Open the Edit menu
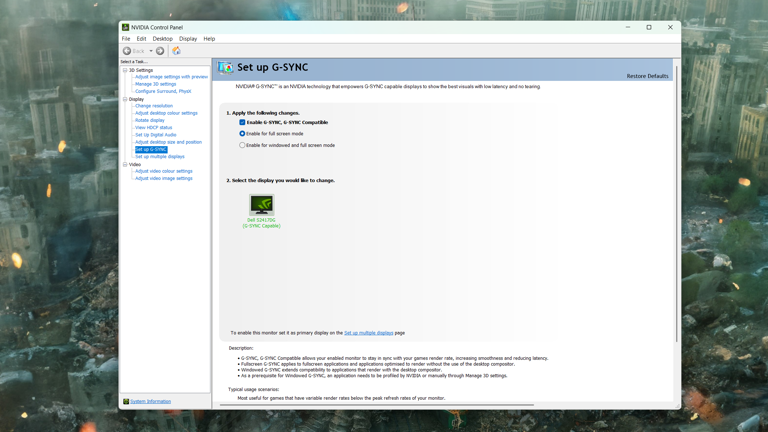768x432 pixels. (142, 39)
